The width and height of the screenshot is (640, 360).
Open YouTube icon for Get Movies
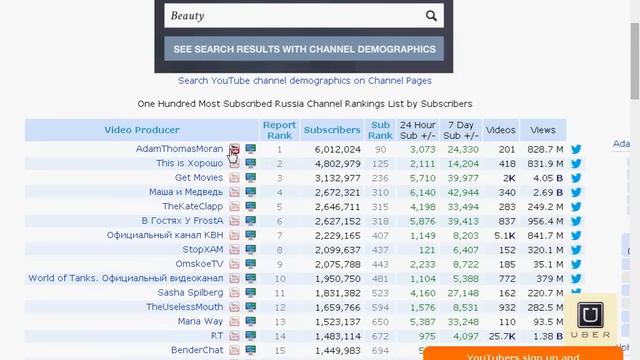[x=234, y=178]
